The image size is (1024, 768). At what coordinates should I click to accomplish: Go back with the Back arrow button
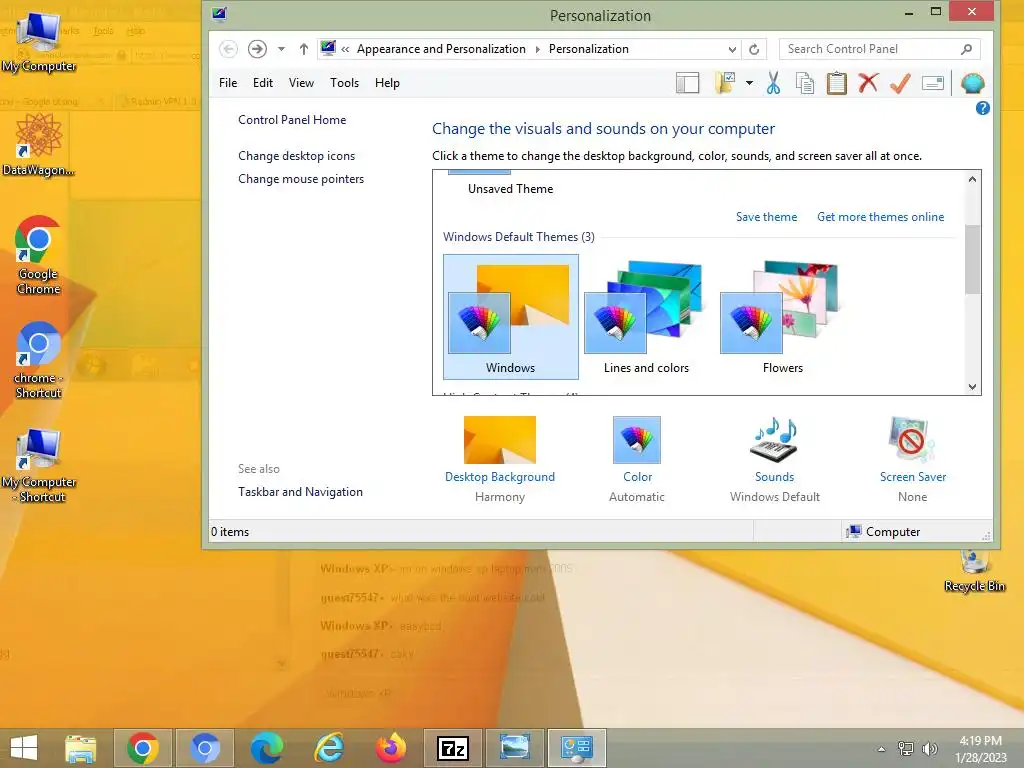(228, 49)
